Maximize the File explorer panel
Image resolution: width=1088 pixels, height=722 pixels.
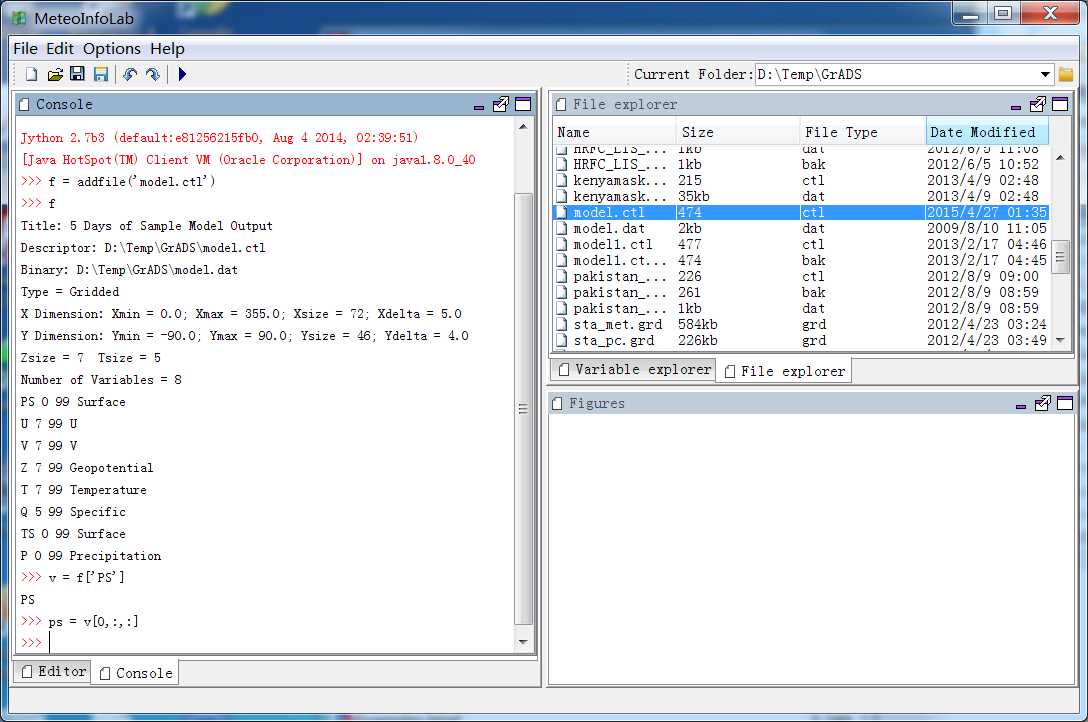1060,104
